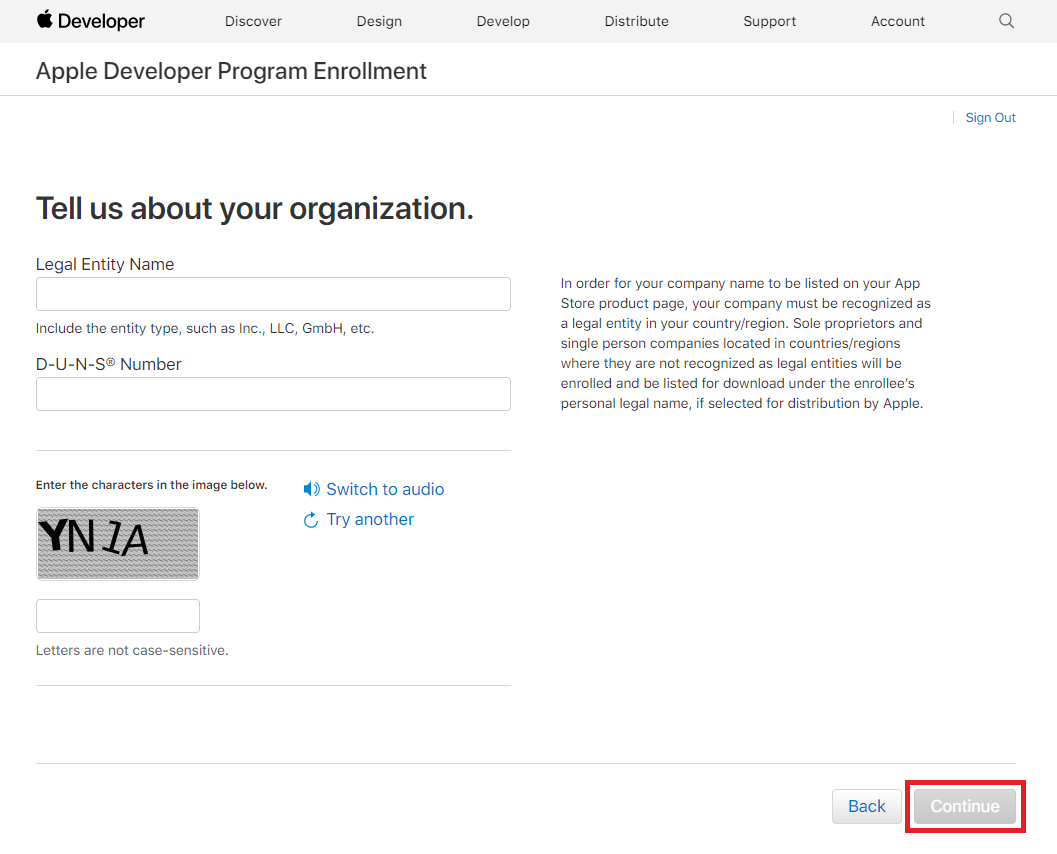Open the Support page
This screenshot has width=1057, height=854.
click(769, 22)
